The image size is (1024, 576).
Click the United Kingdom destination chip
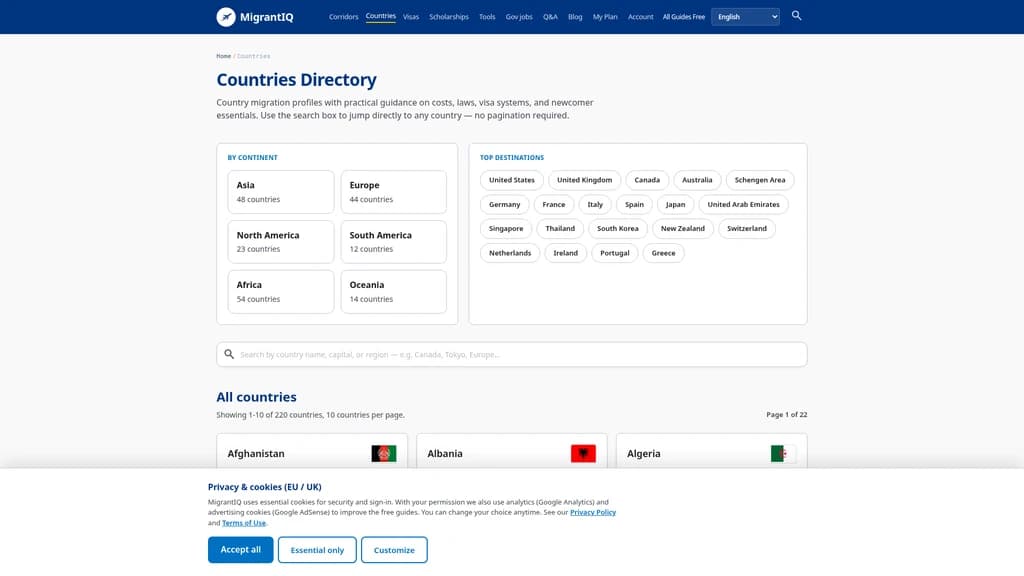584,180
